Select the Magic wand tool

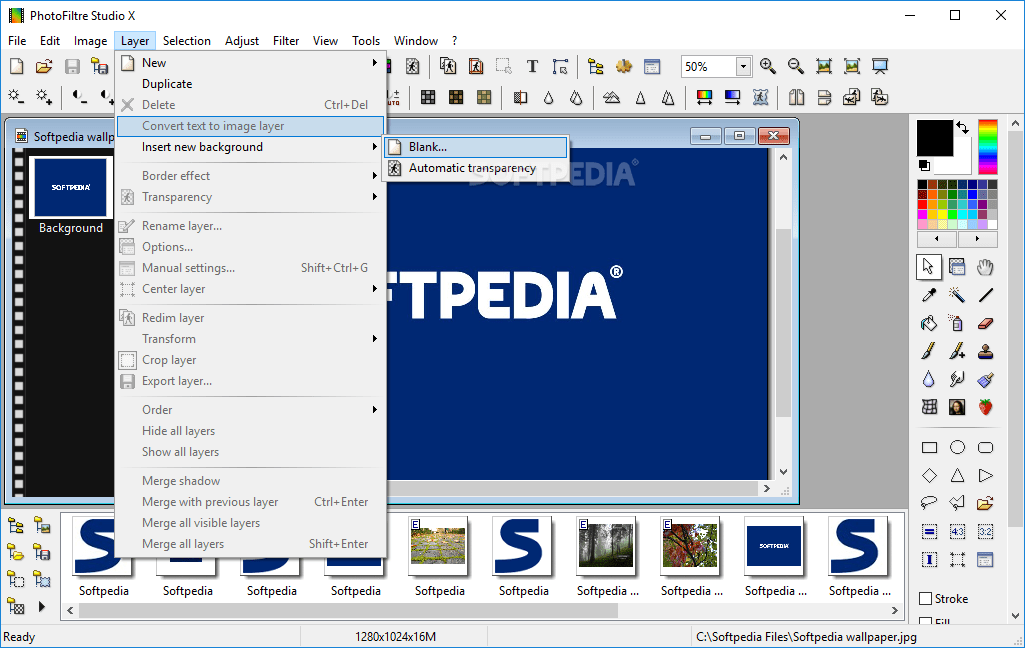(x=957, y=295)
